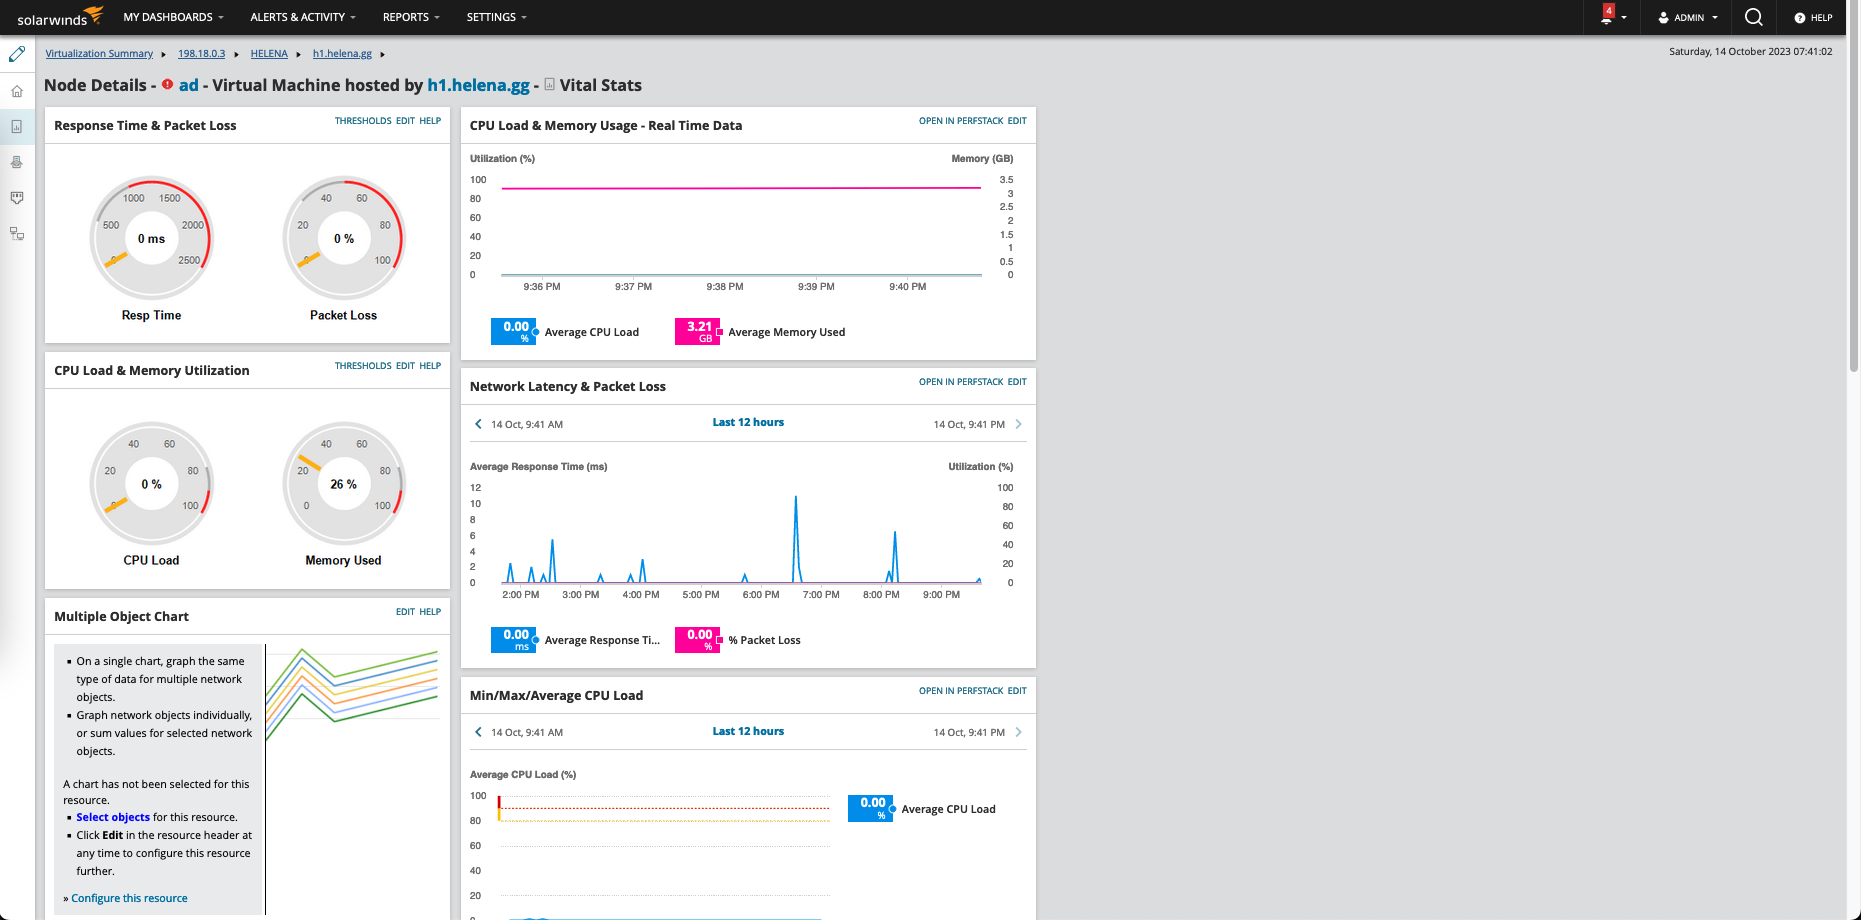Toggle Average Memory Used series in legend

[x=786, y=332]
